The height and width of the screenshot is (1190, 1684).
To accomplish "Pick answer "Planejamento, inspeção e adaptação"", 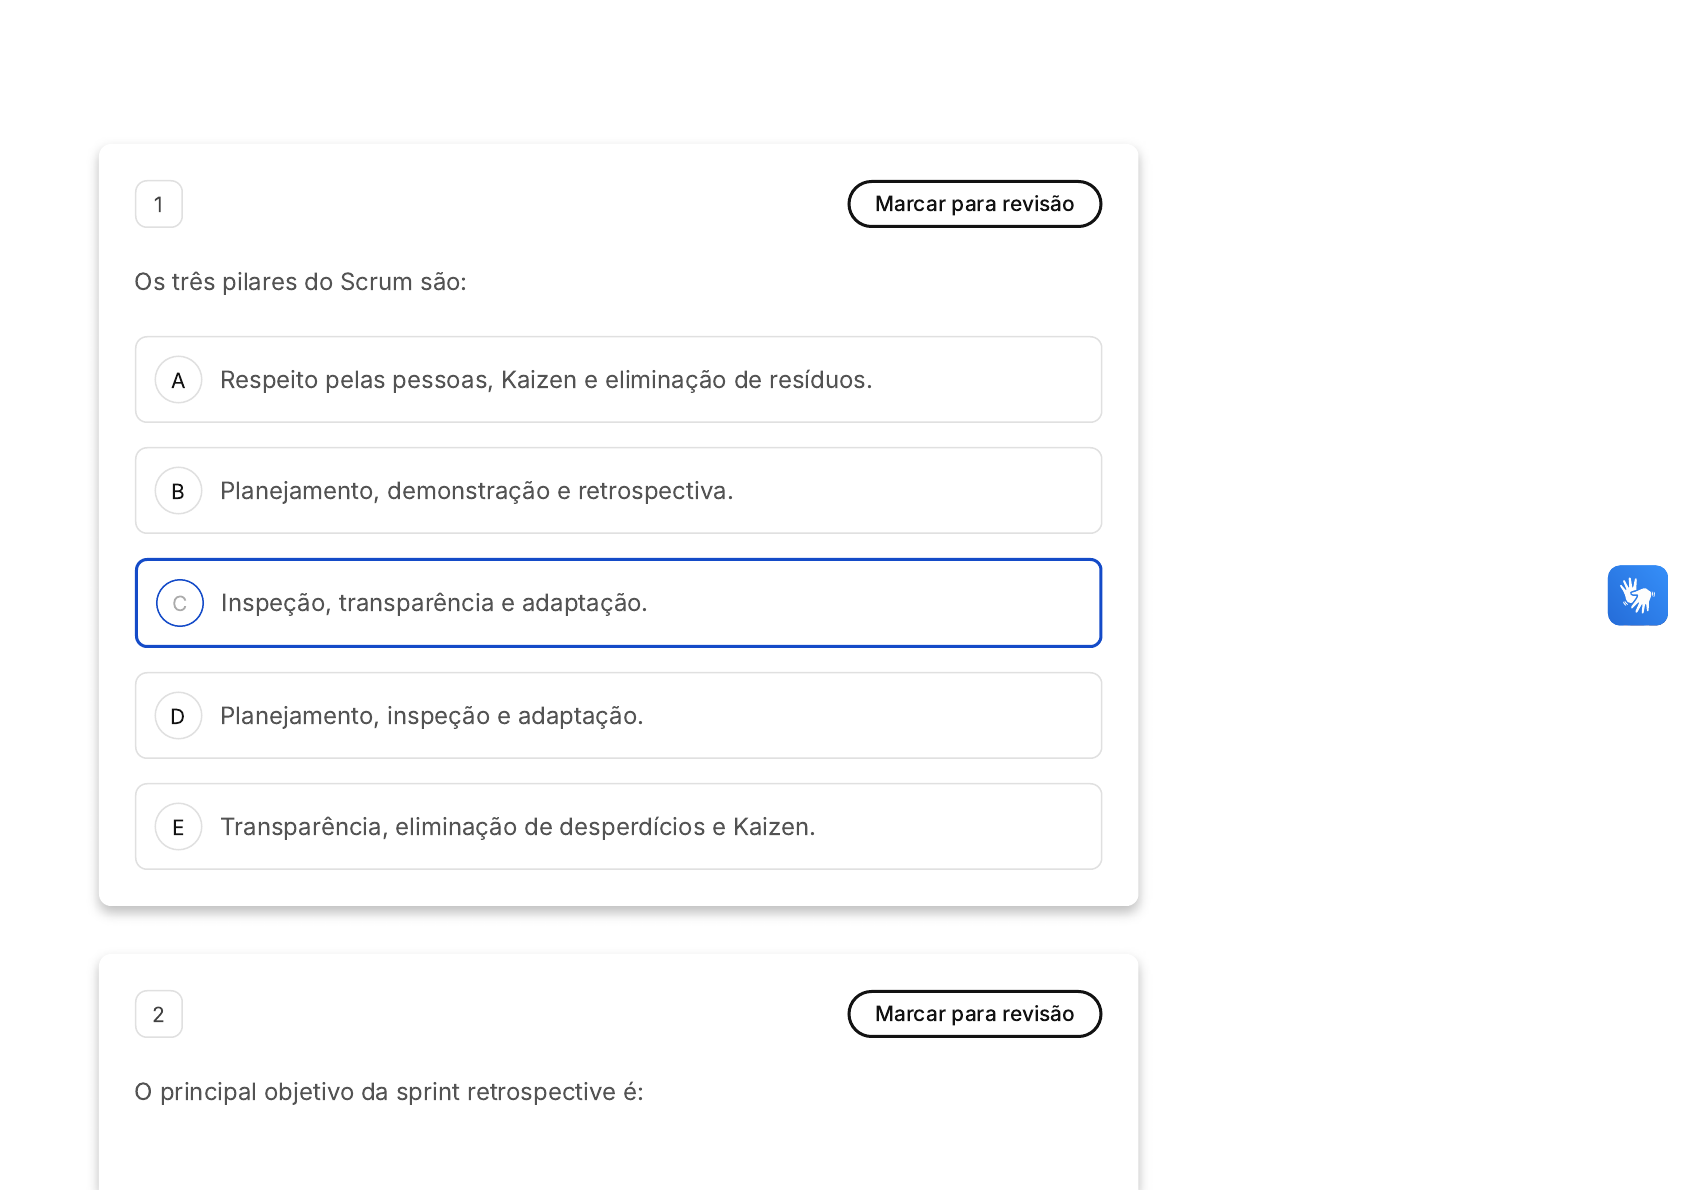I will (431, 716).
